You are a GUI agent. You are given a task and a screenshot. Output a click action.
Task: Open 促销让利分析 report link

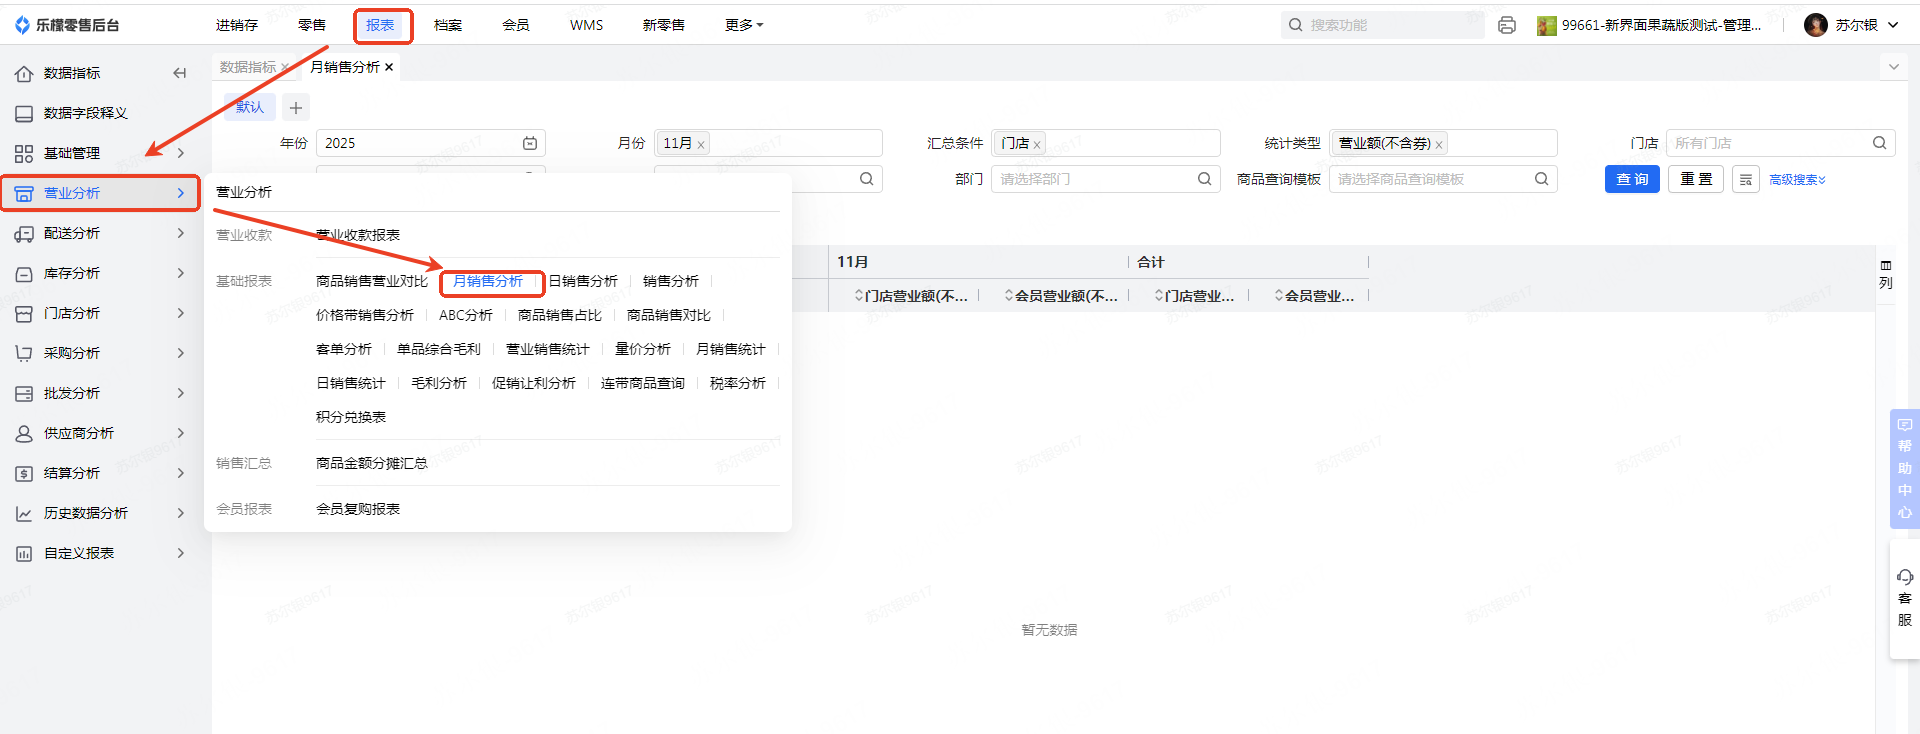[x=534, y=383]
